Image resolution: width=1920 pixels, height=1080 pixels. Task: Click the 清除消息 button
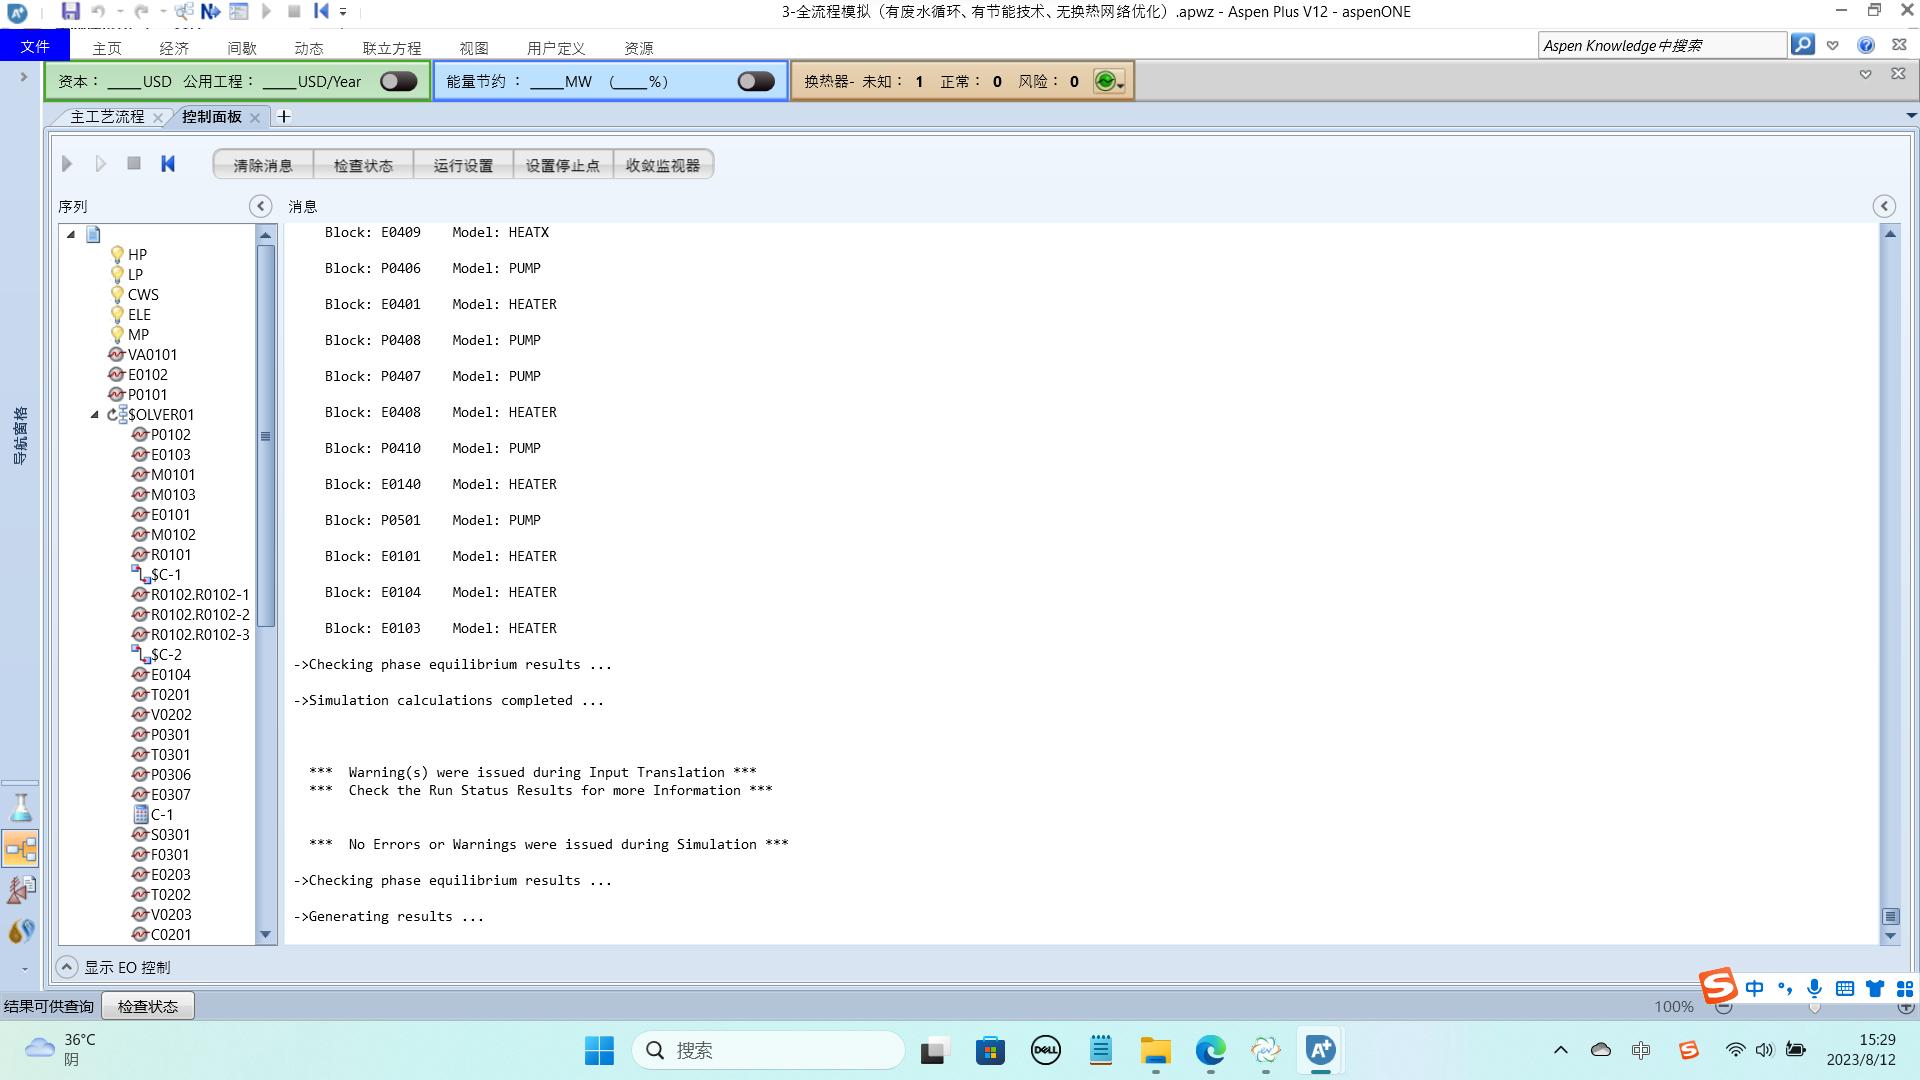click(x=263, y=165)
